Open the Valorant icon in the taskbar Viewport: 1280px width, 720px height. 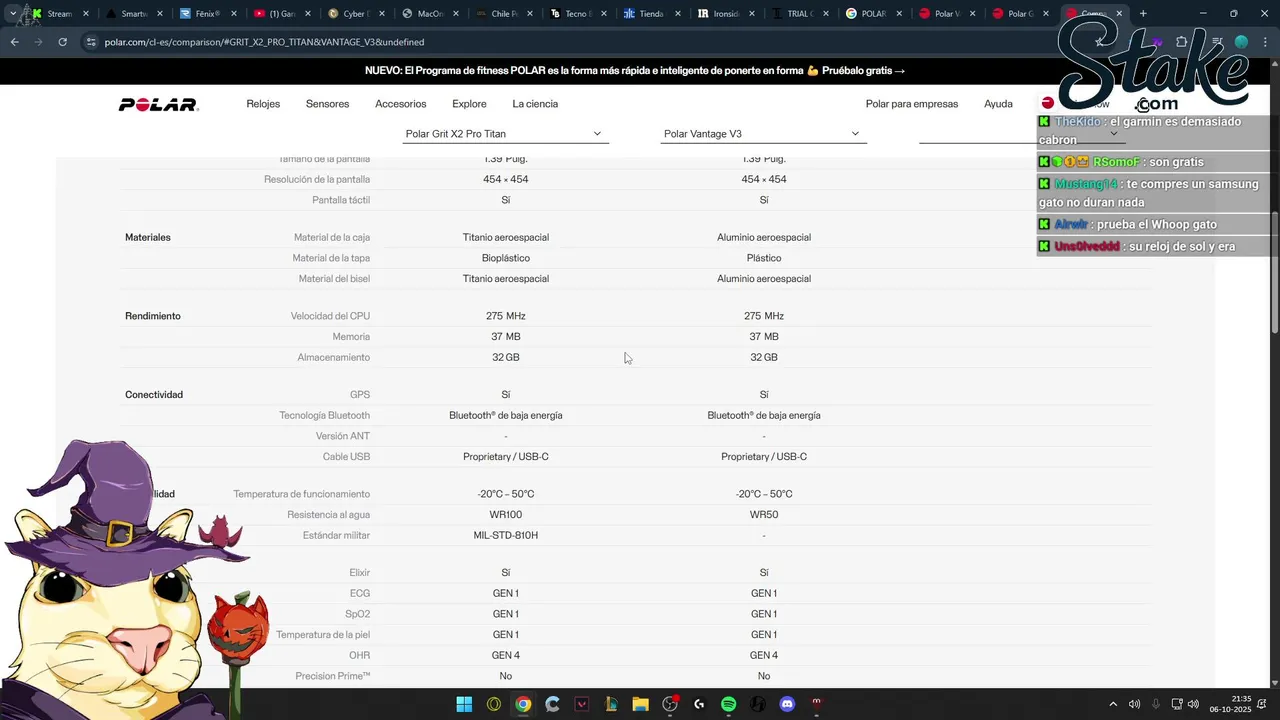(582, 704)
